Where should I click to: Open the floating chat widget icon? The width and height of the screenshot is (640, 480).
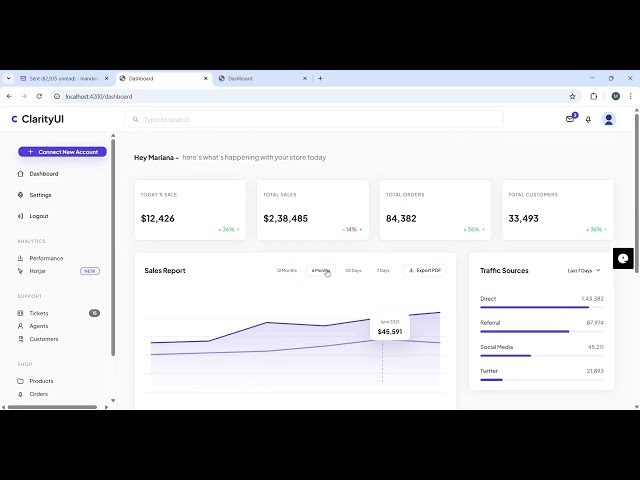click(x=623, y=258)
